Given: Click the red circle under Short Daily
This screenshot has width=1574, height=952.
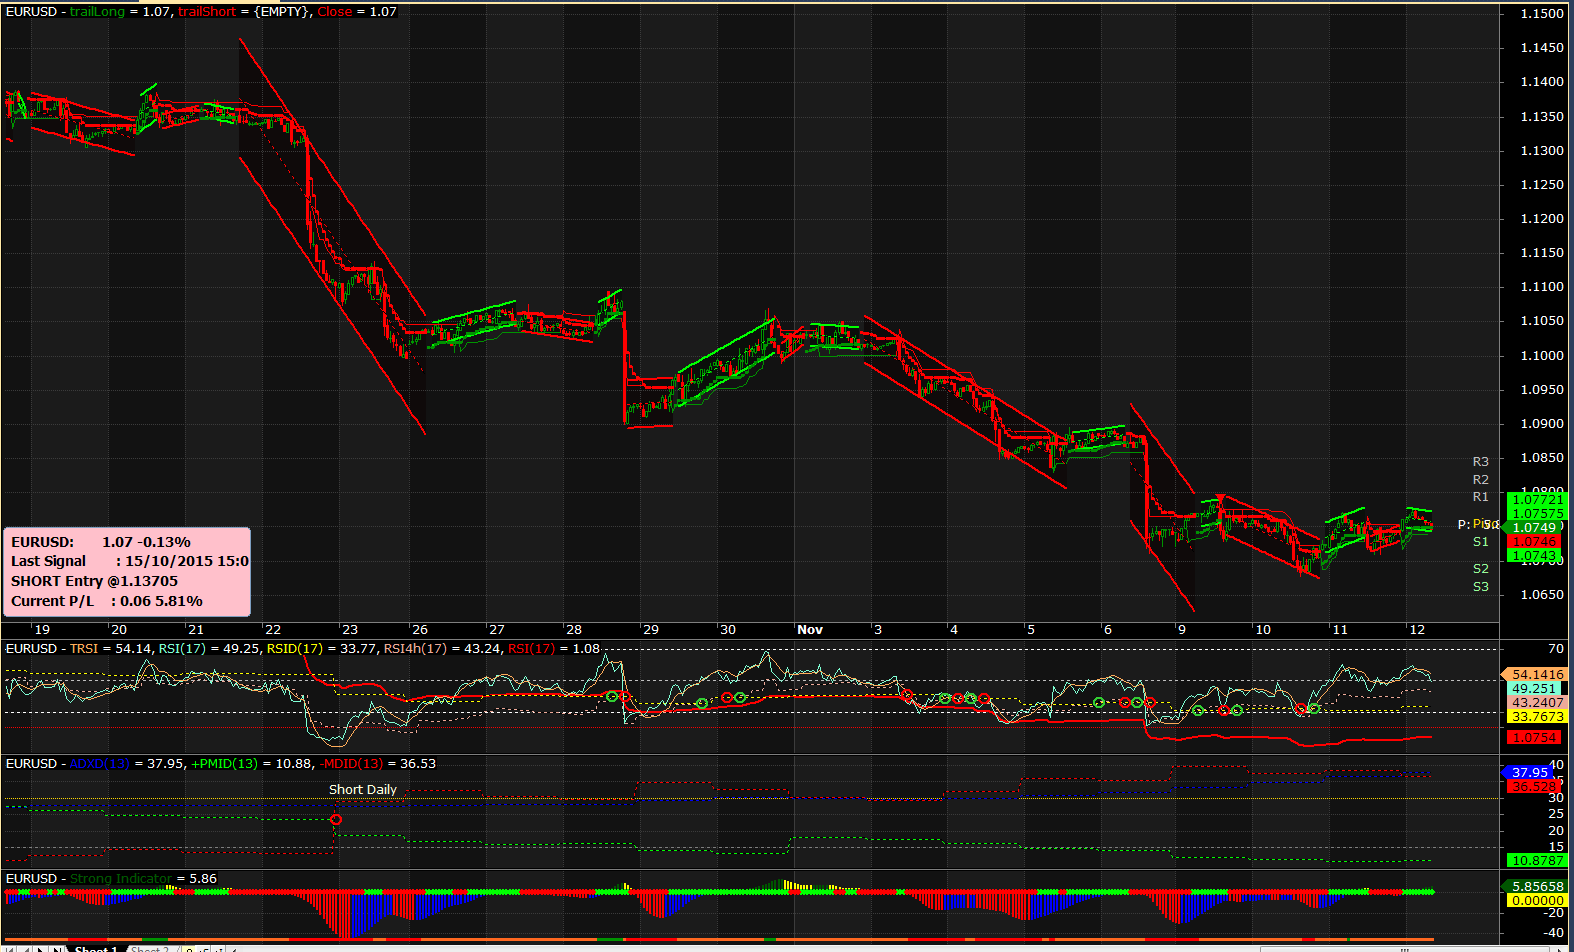Looking at the screenshot, I should [x=336, y=820].
